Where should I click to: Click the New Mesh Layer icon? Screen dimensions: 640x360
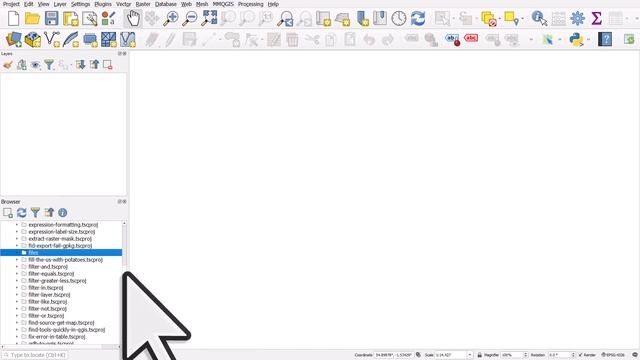click(x=109, y=40)
